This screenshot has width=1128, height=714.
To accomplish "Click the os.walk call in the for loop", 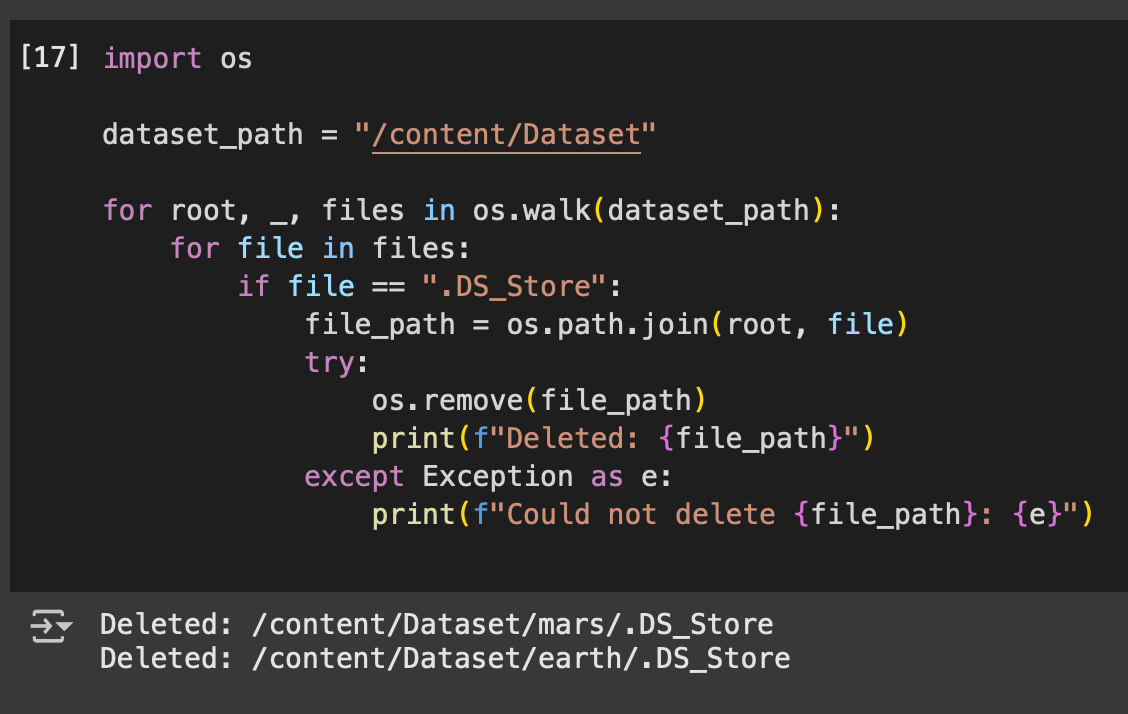I will 531,211.
